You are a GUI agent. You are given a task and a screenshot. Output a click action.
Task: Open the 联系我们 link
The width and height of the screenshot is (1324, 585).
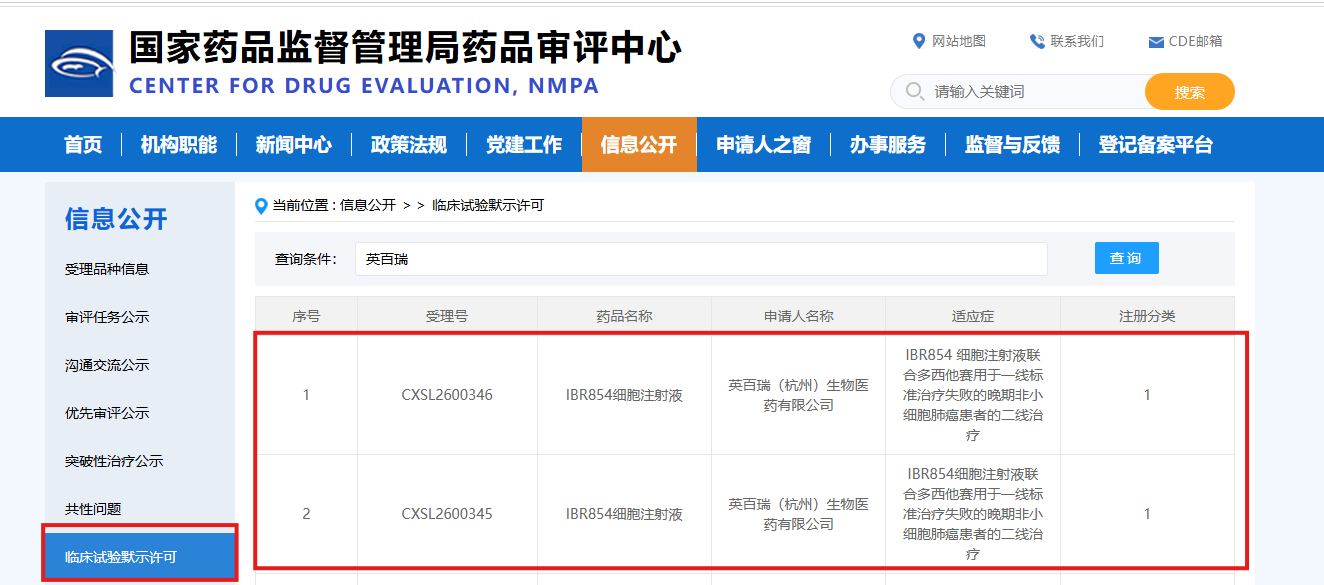(1077, 41)
